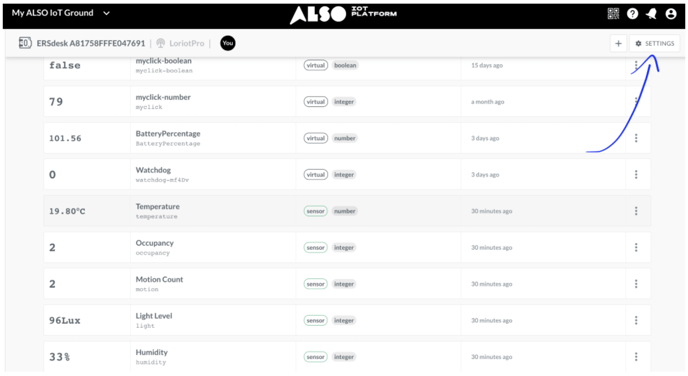Image resolution: width=688 pixels, height=376 pixels.
Task: Click the boolean tag on myclick-boolean row
Action: 345,65
